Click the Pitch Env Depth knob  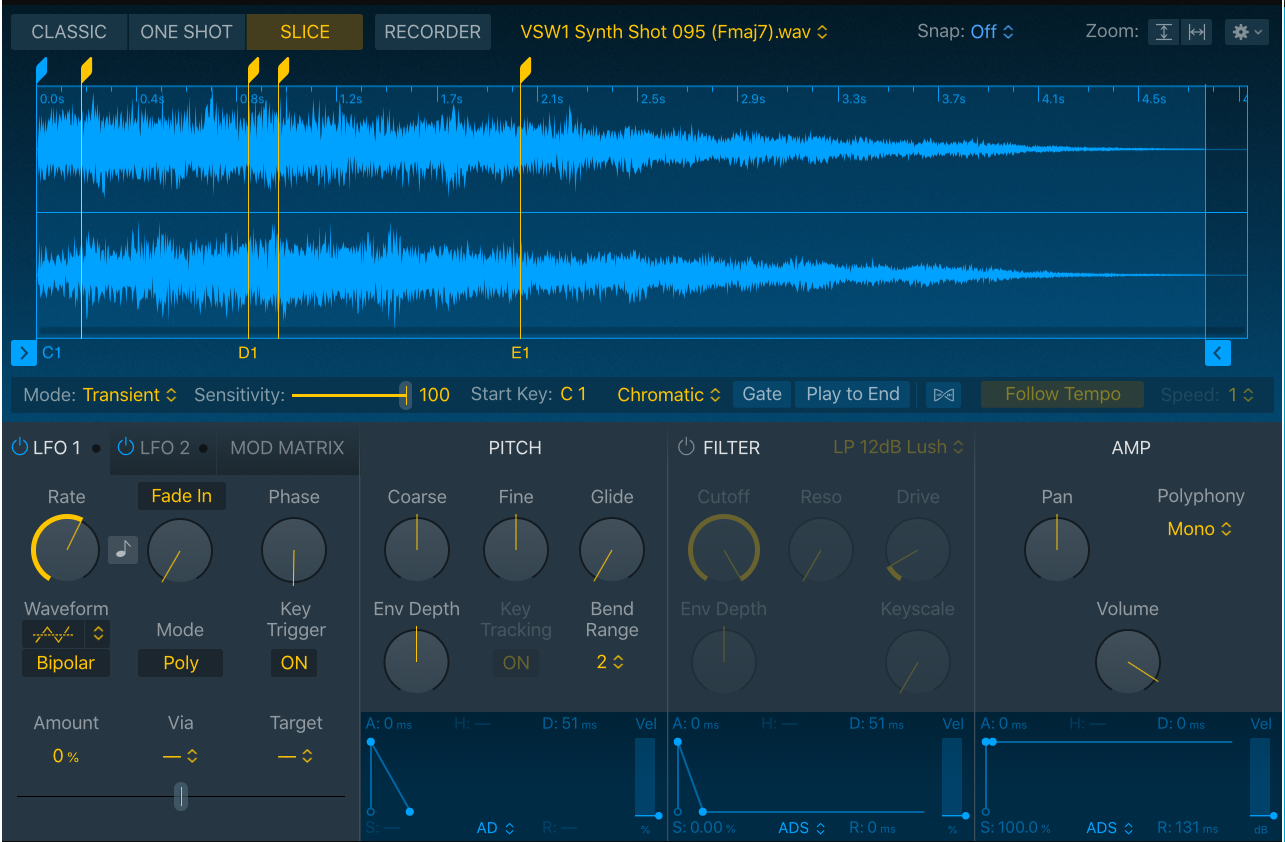417,661
